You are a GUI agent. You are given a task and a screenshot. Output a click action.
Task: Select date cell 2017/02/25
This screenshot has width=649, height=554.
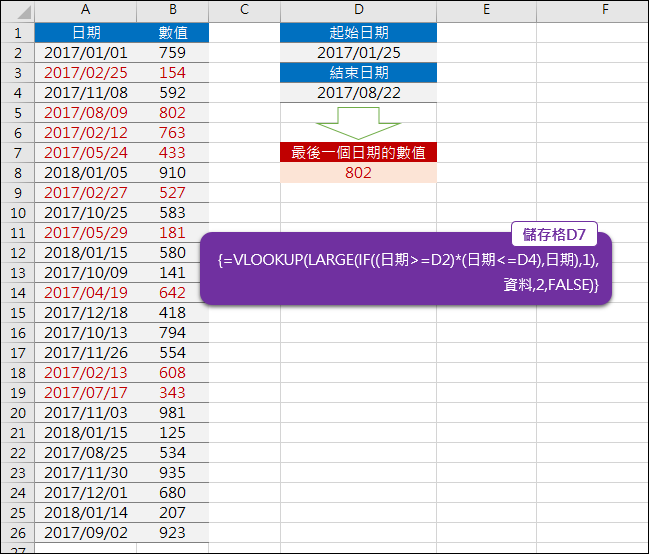pos(86,72)
